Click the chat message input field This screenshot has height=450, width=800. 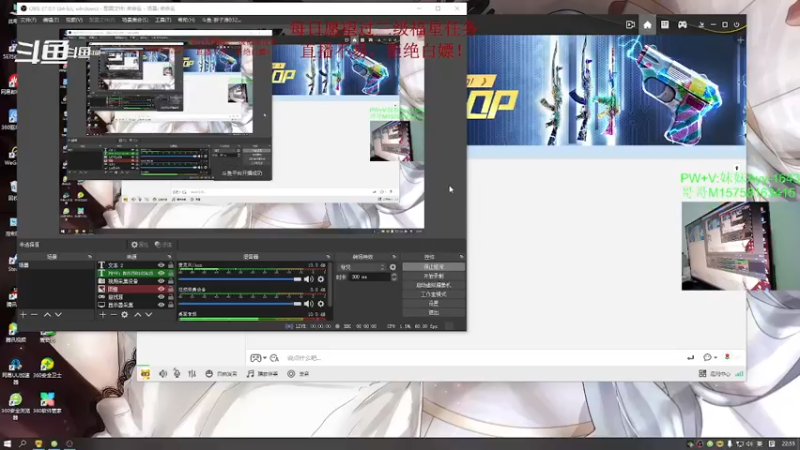point(480,358)
